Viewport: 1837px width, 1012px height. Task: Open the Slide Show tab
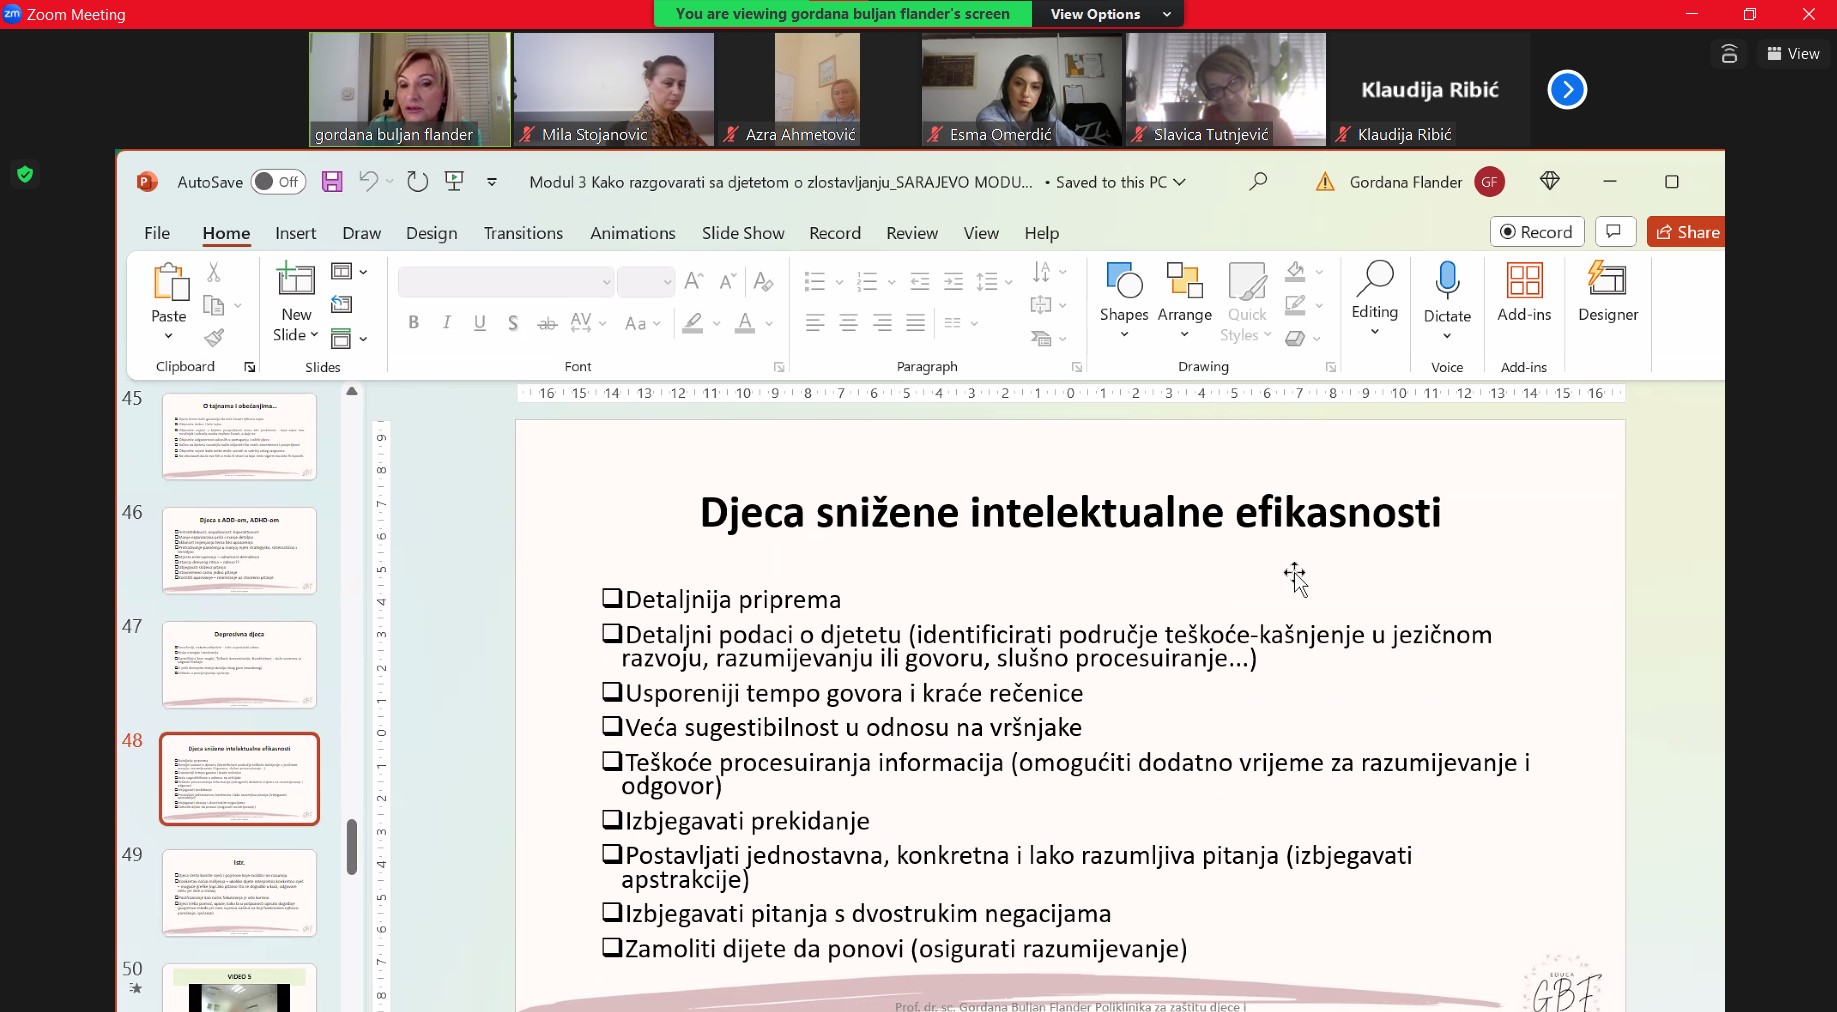[742, 233]
